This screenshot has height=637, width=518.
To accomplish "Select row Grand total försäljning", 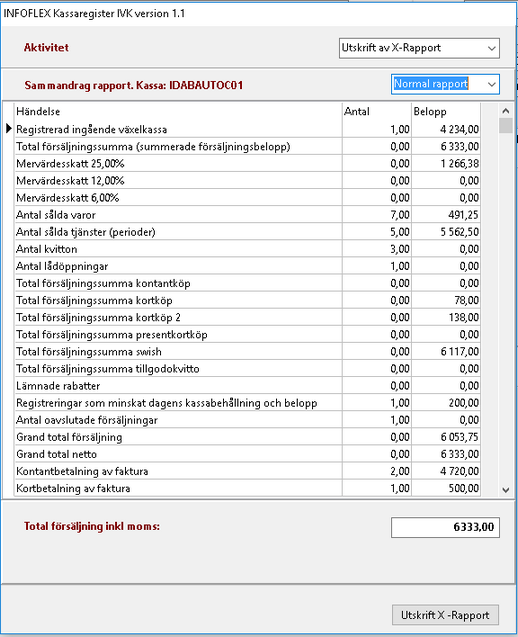I will click(x=247, y=437).
